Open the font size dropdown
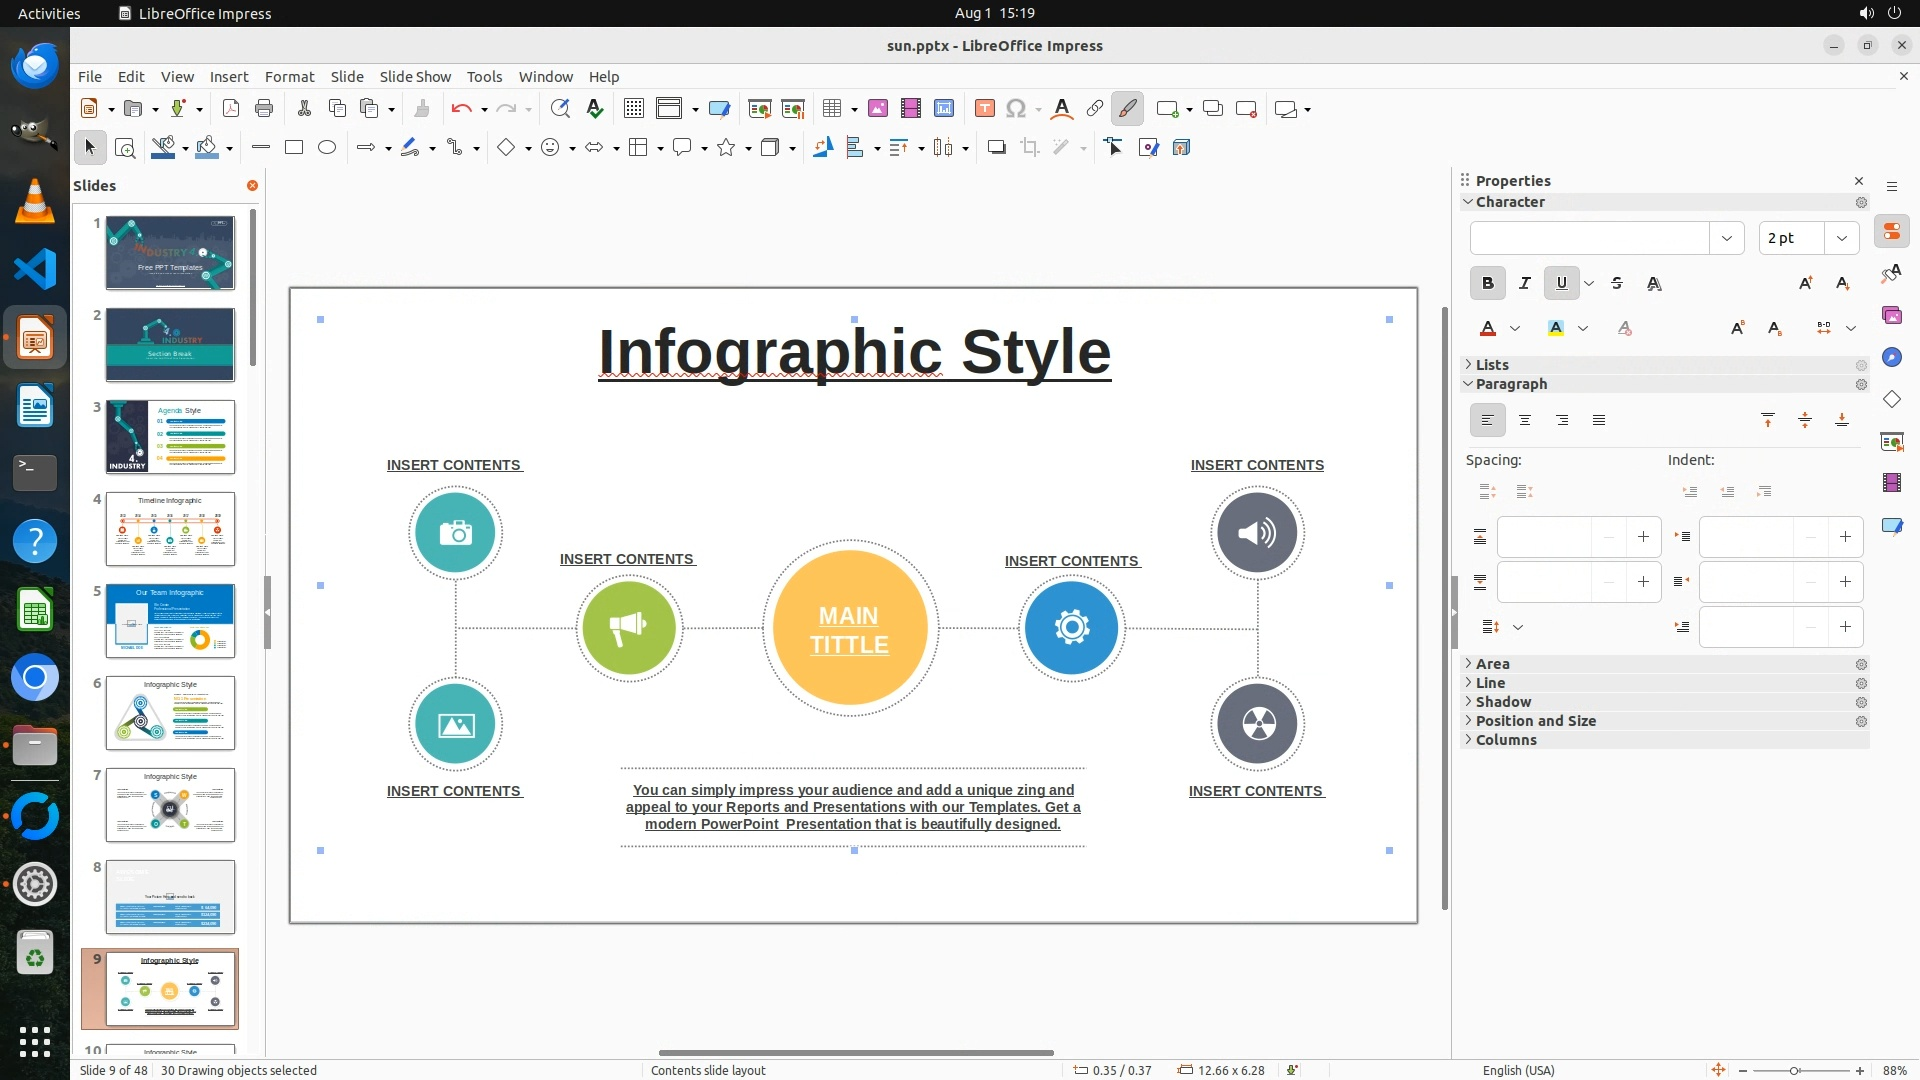The height and width of the screenshot is (1080, 1920). (x=1841, y=238)
